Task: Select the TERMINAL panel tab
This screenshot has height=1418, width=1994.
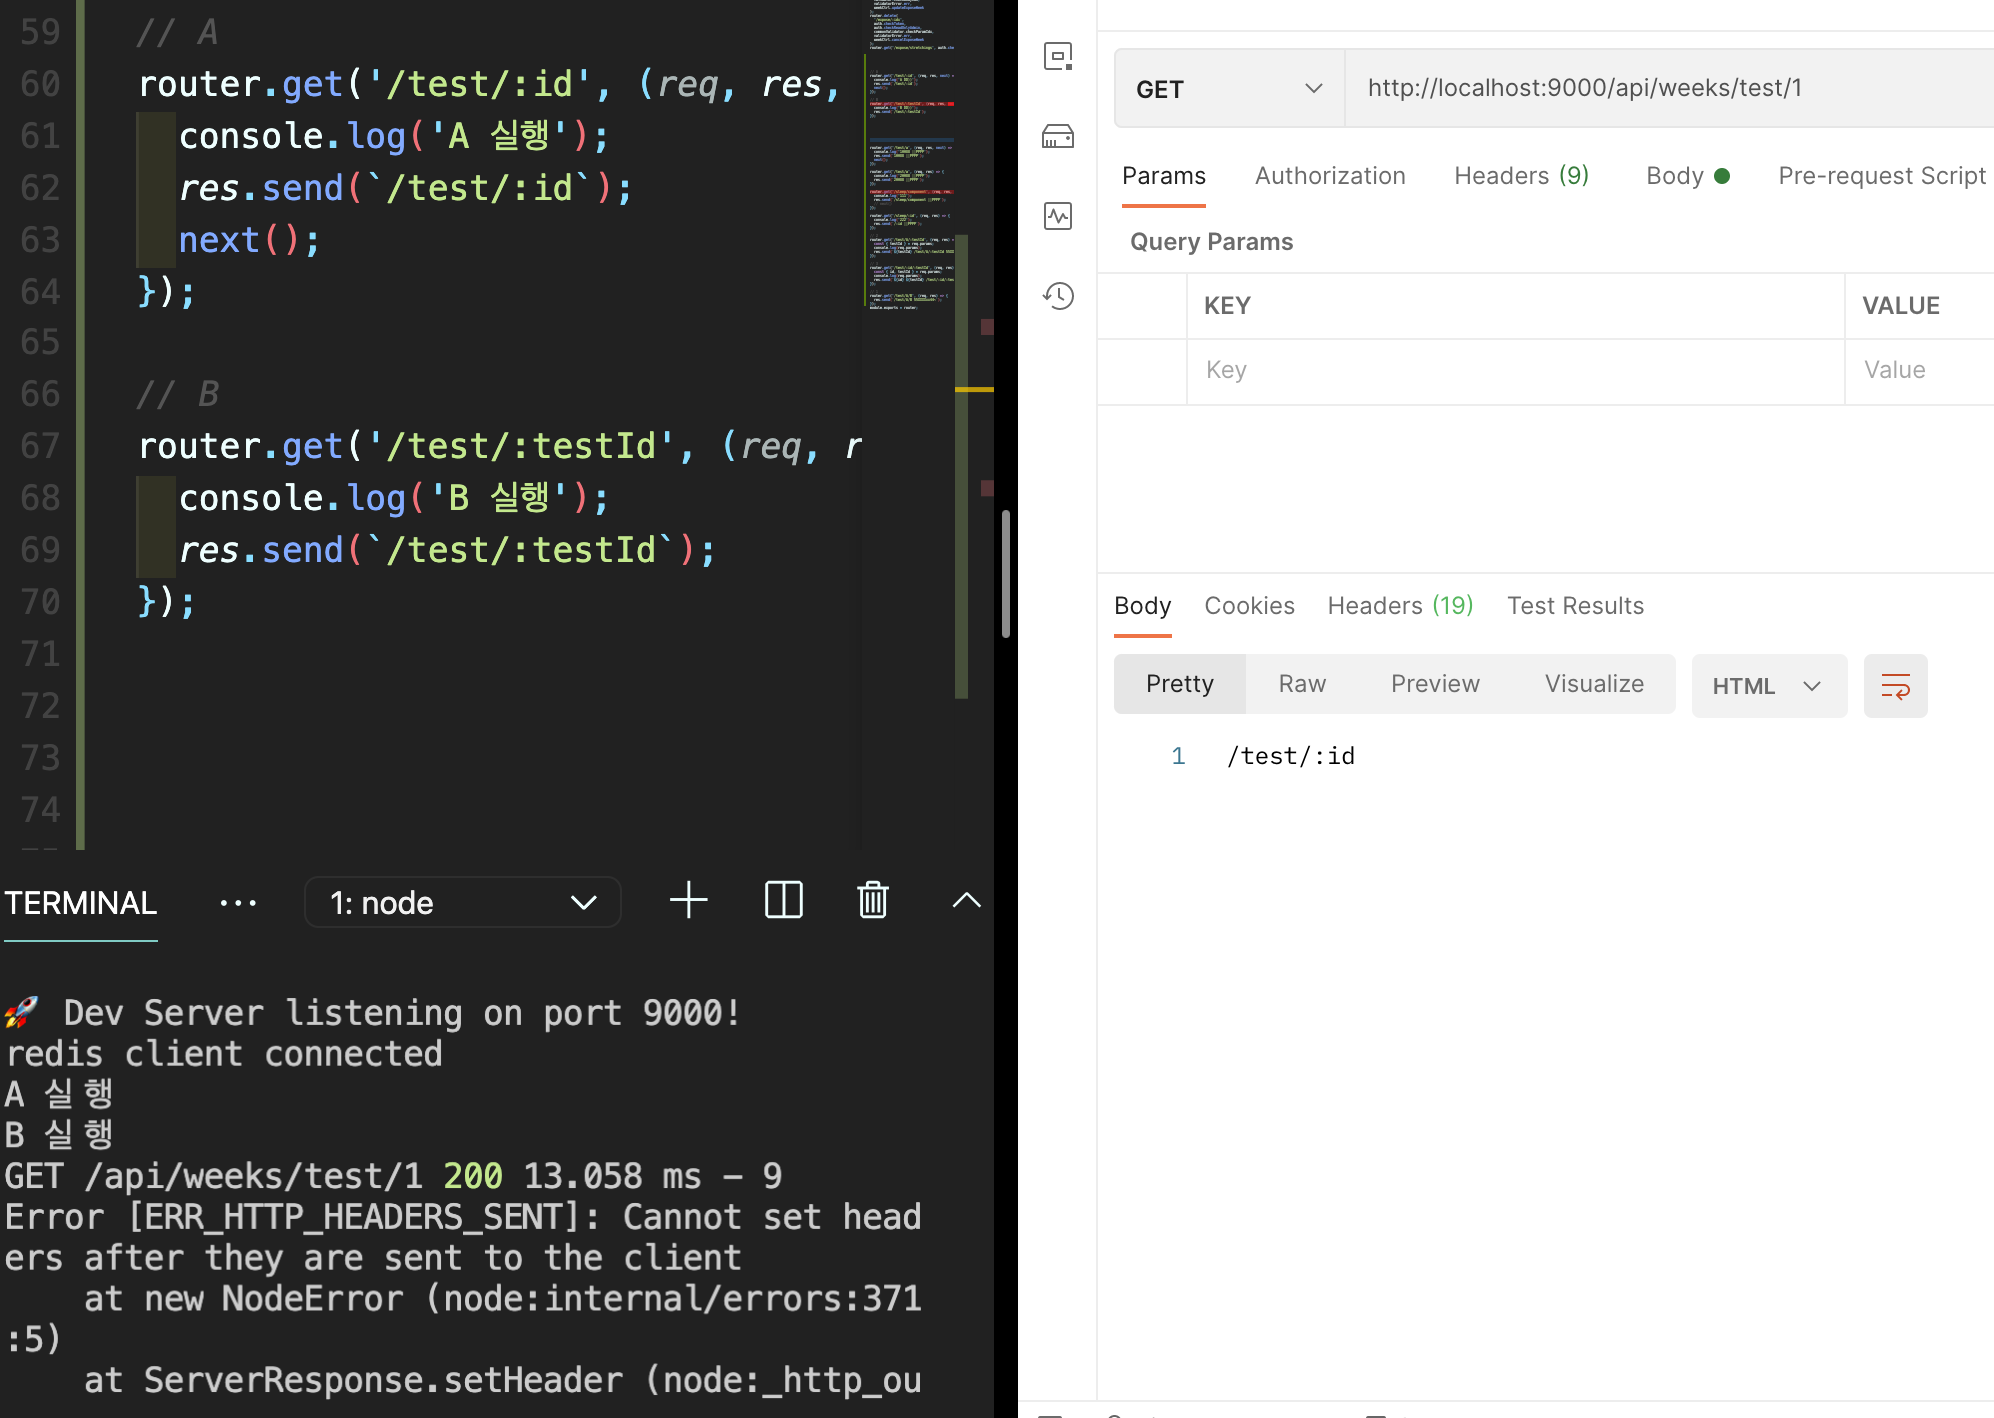Action: coord(80,903)
